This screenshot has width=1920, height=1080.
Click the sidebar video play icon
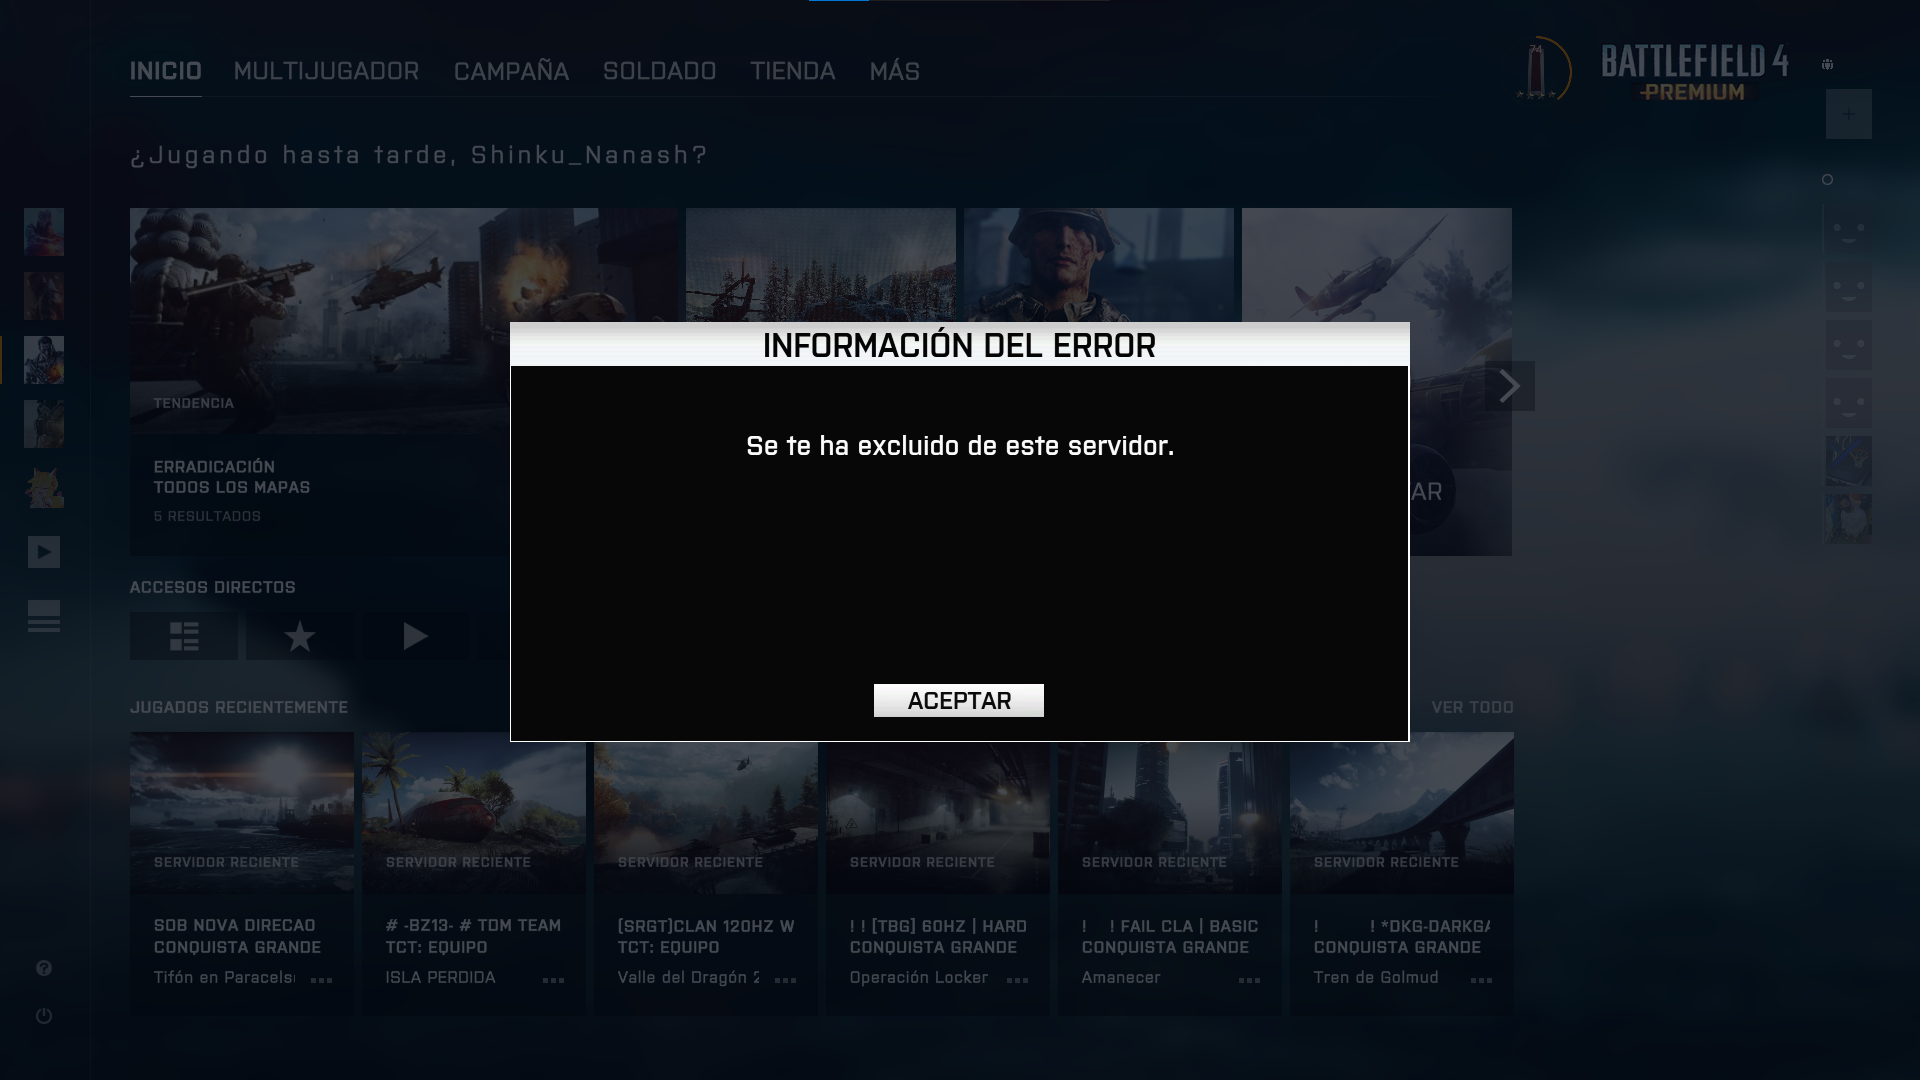click(x=44, y=552)
